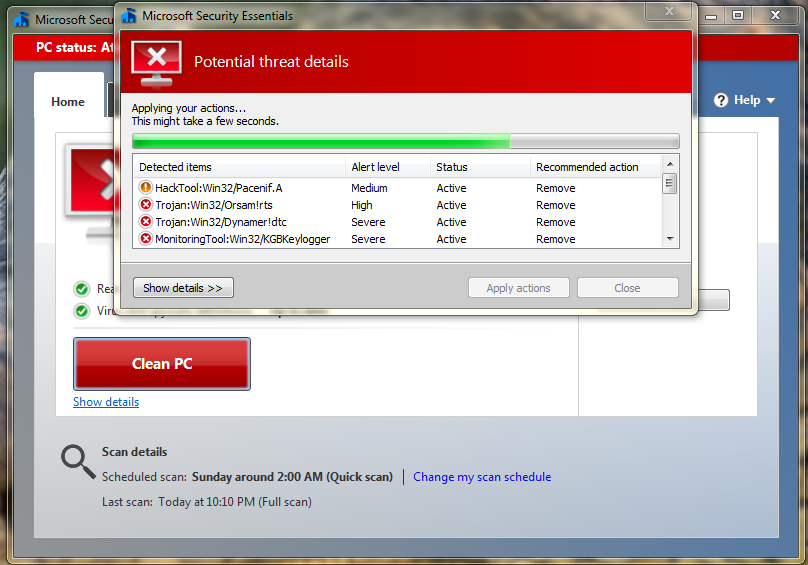808x565 pixels.
Task: Open Change my scan schedule link
Action: pos(482,477)
